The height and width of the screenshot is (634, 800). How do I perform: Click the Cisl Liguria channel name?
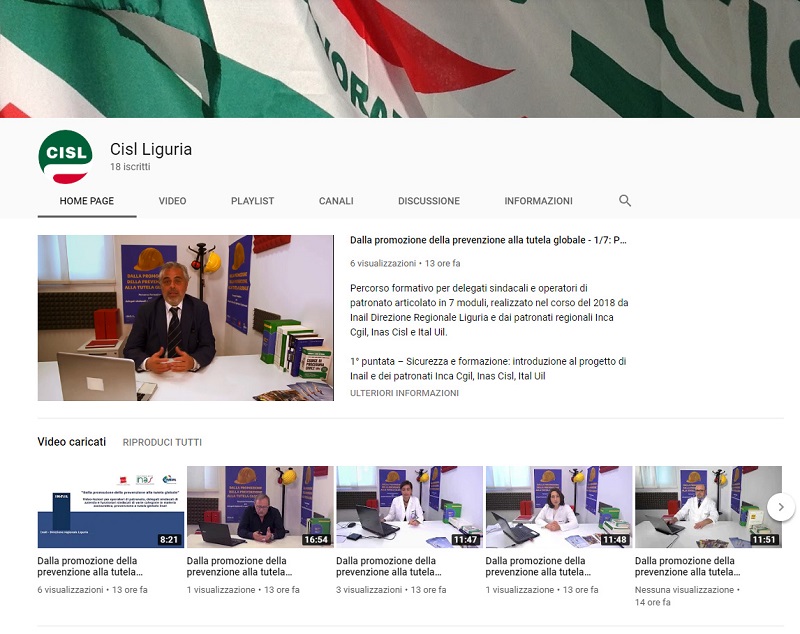pos(151,149)
